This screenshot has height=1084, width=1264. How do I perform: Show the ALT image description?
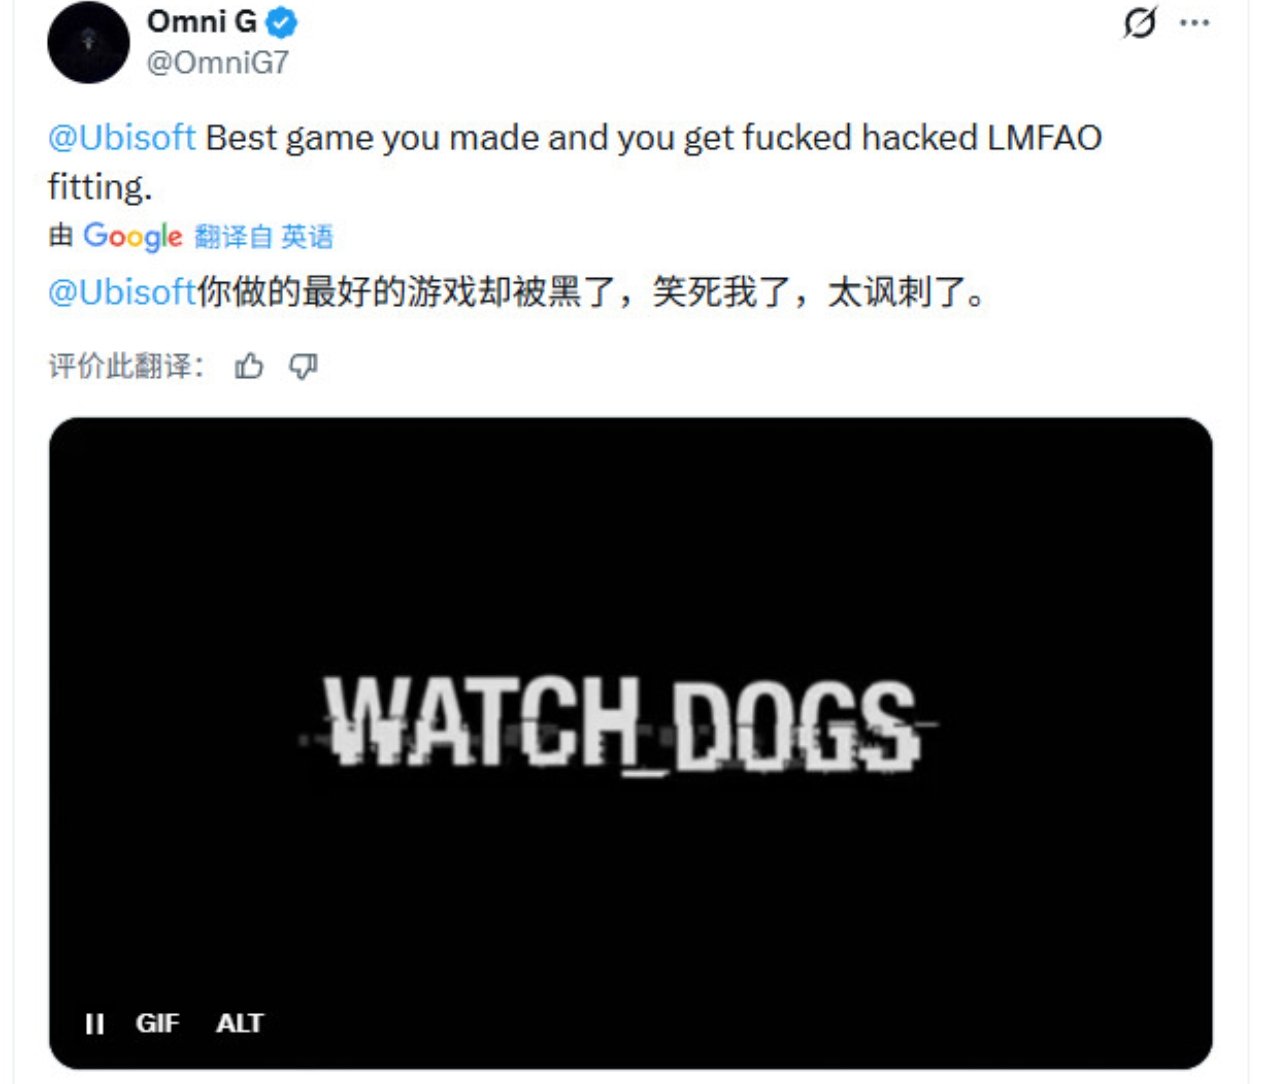(x=240, y=1023)
